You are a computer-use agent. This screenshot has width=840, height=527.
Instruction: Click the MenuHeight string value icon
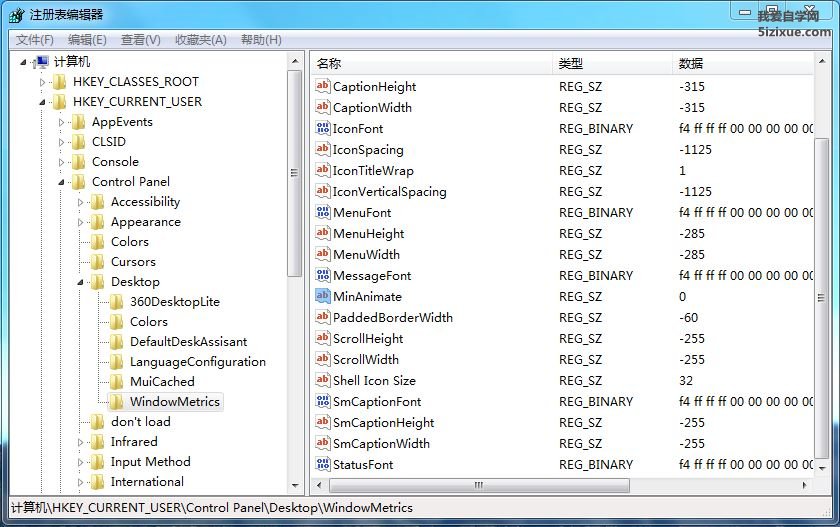pos(322,233)
